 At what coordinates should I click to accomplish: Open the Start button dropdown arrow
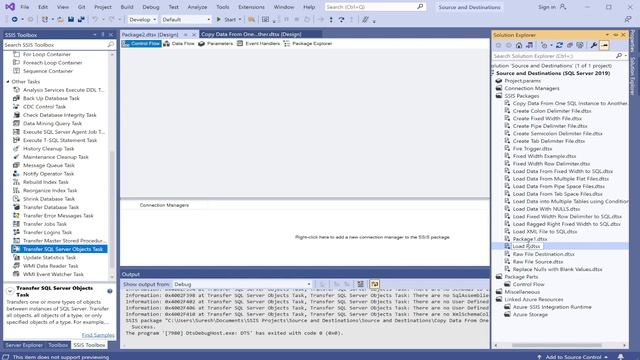tap(240, 19)
